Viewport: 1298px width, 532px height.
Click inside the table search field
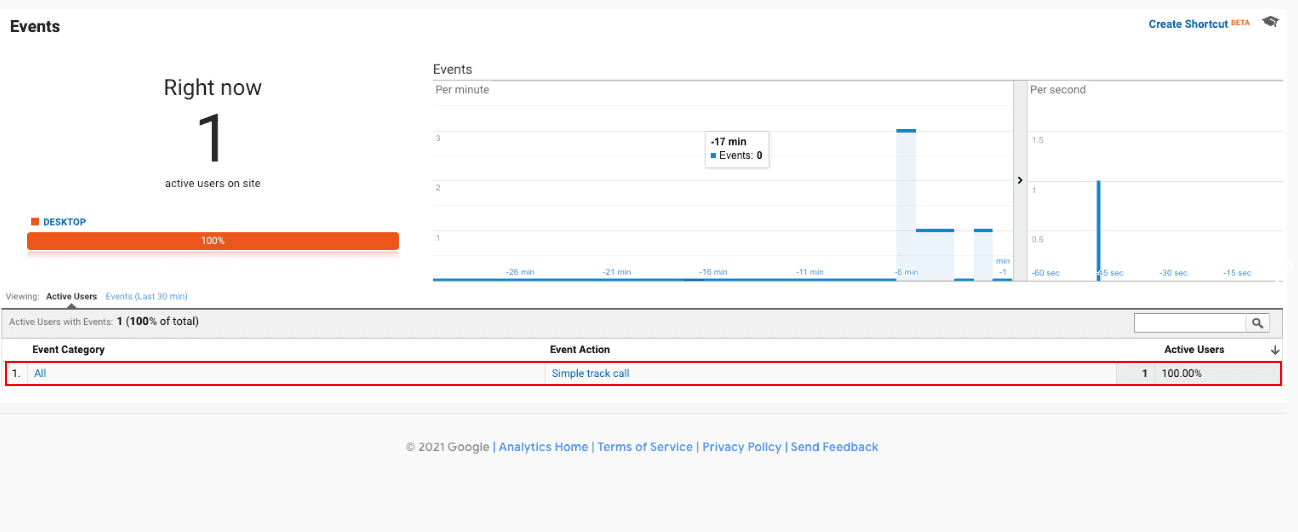(1189, 323)
